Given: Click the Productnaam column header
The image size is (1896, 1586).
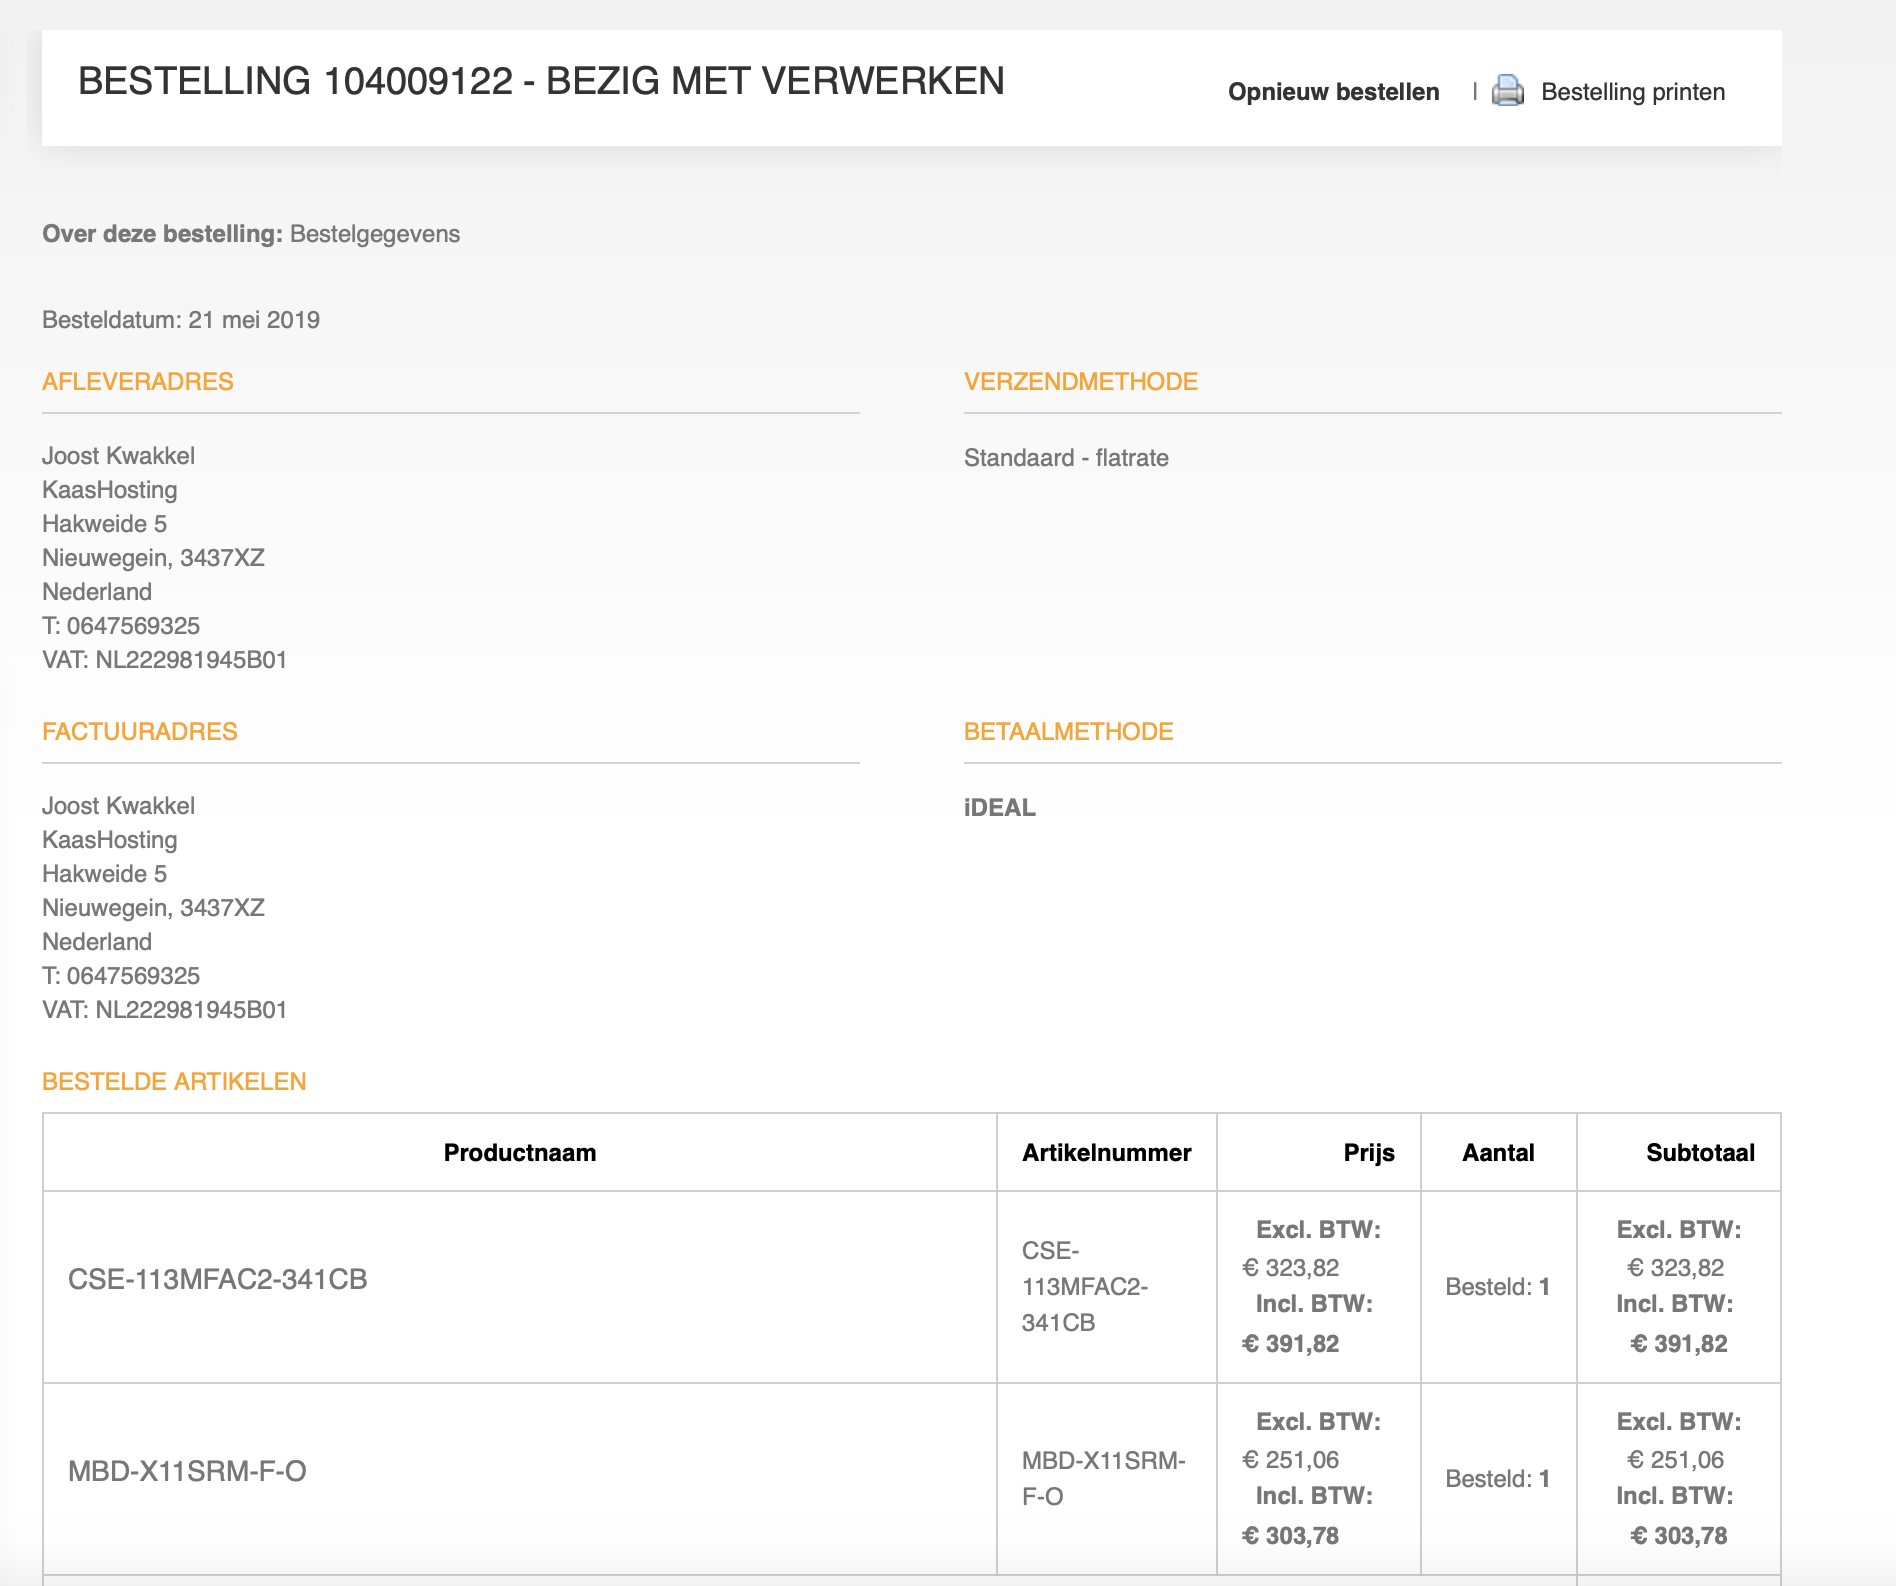Looking at the screenshot, I should [x=519, y=1152].
